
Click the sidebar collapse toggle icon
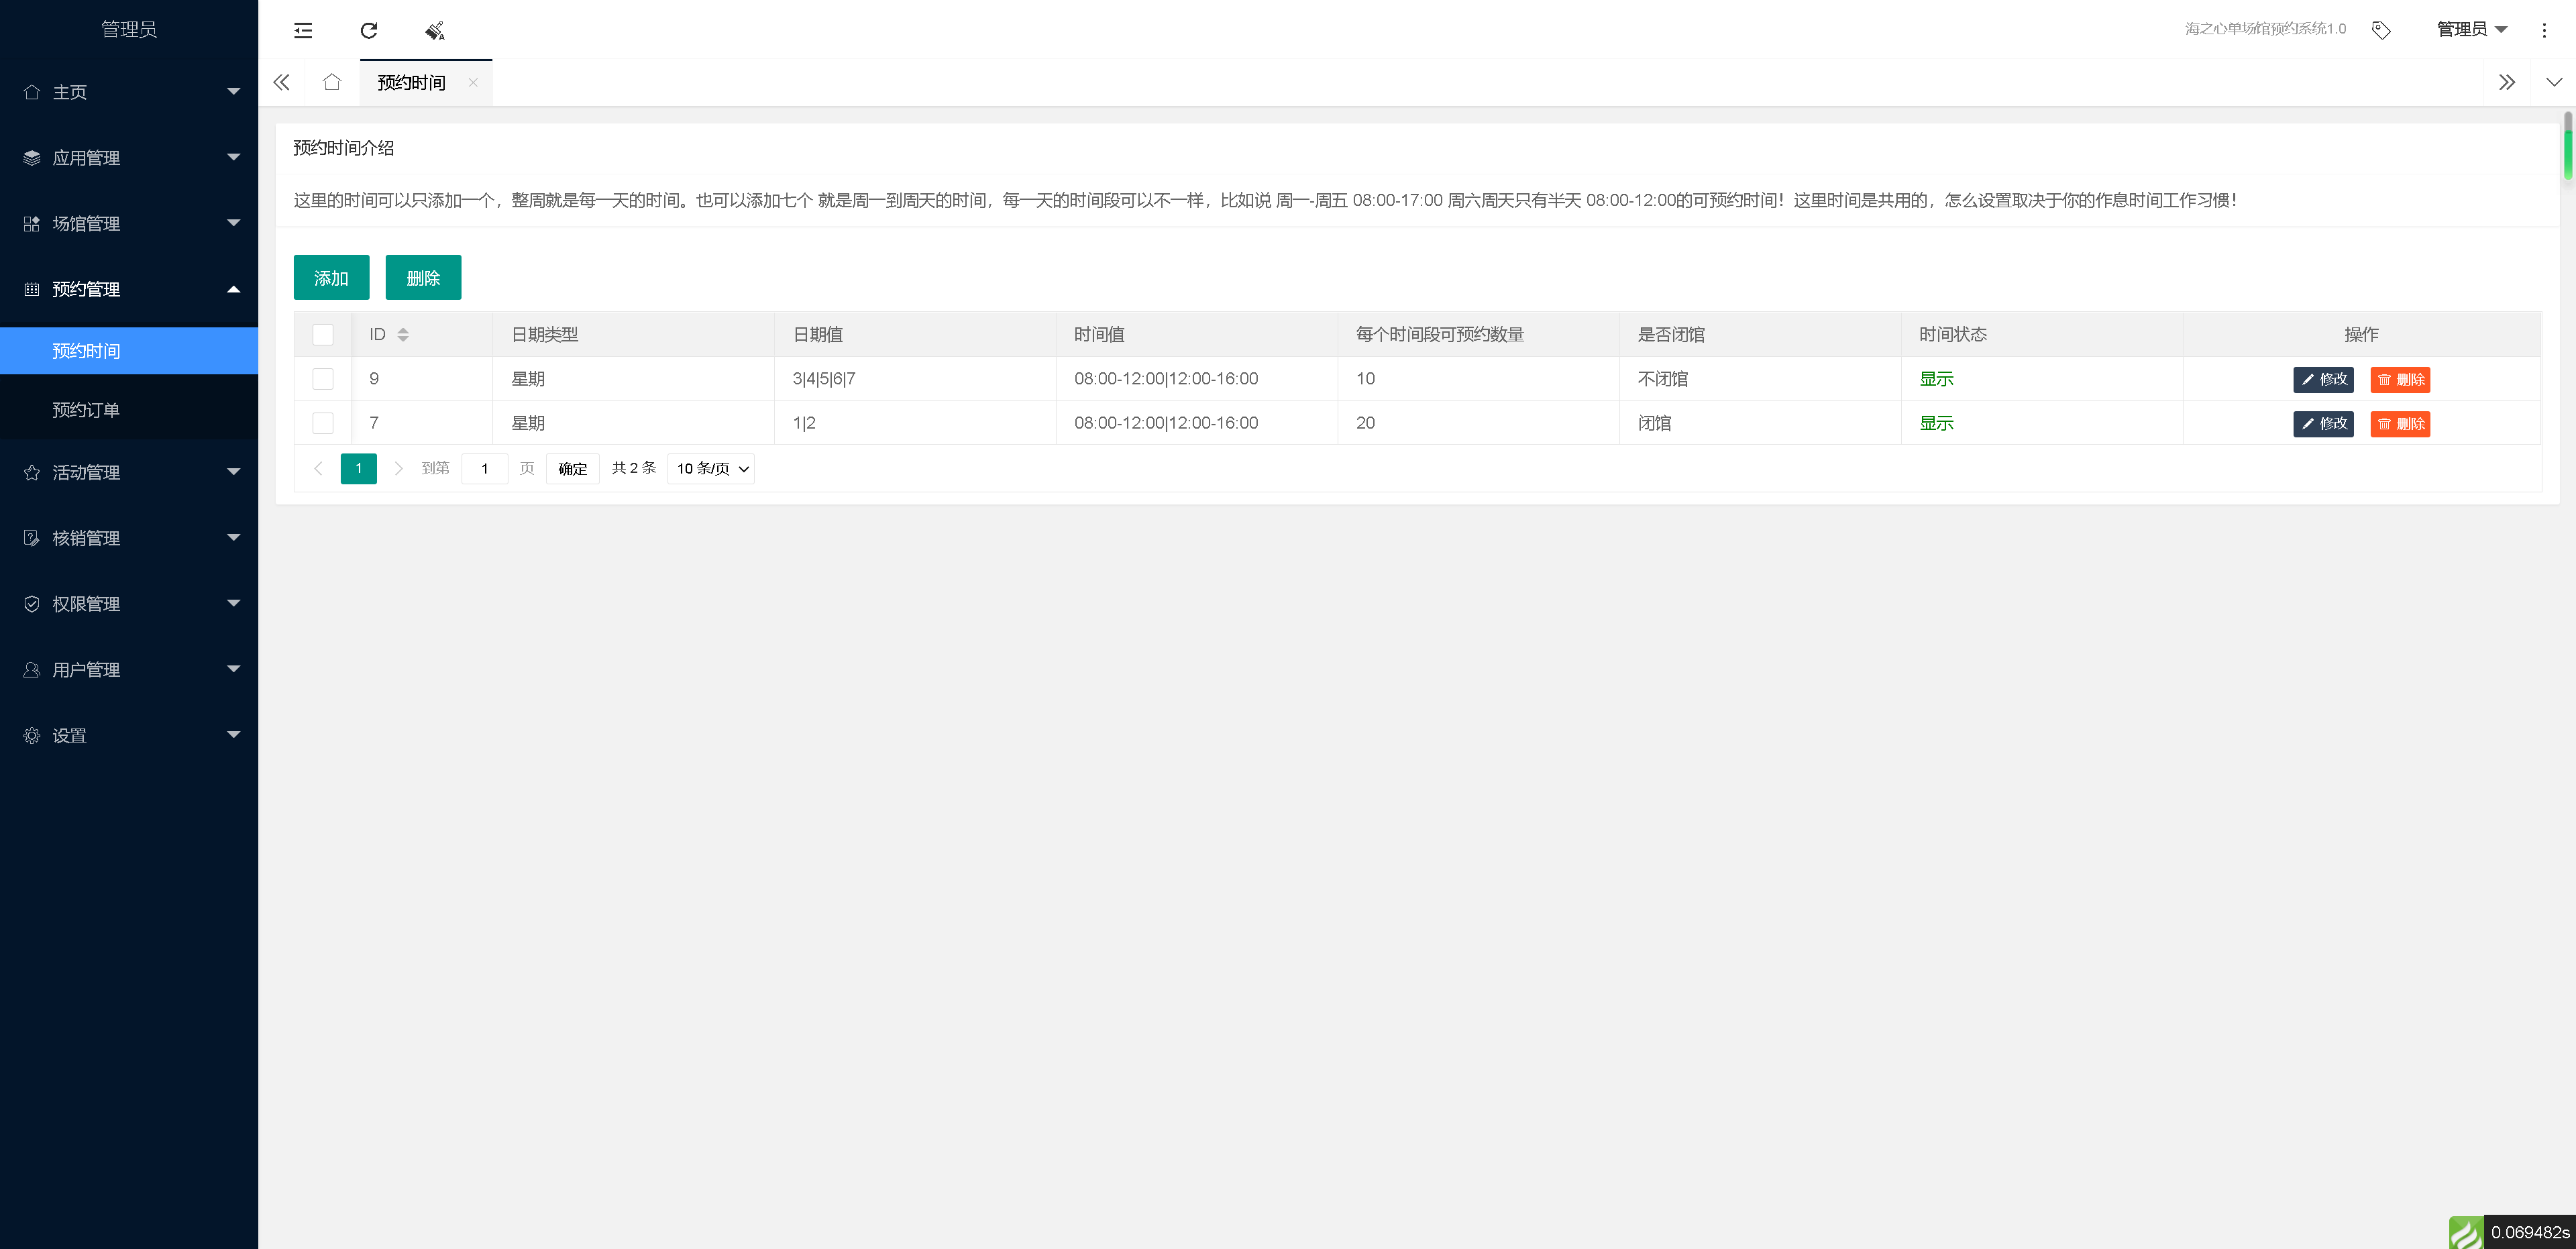tap(303, 30)
